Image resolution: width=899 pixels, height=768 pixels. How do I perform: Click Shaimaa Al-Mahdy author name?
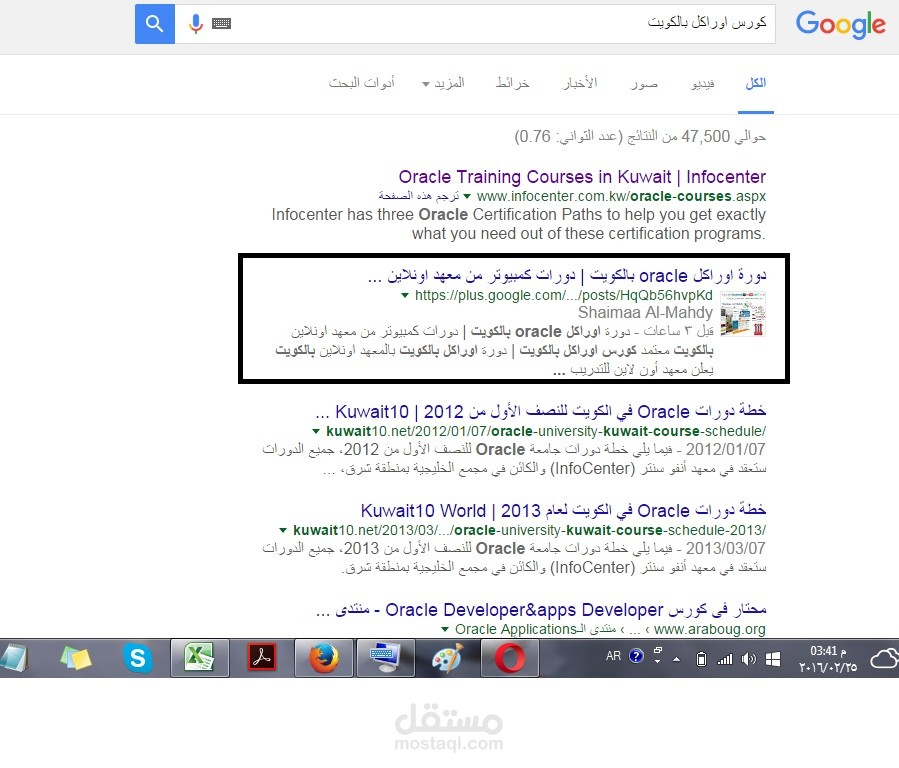point(645,312)
